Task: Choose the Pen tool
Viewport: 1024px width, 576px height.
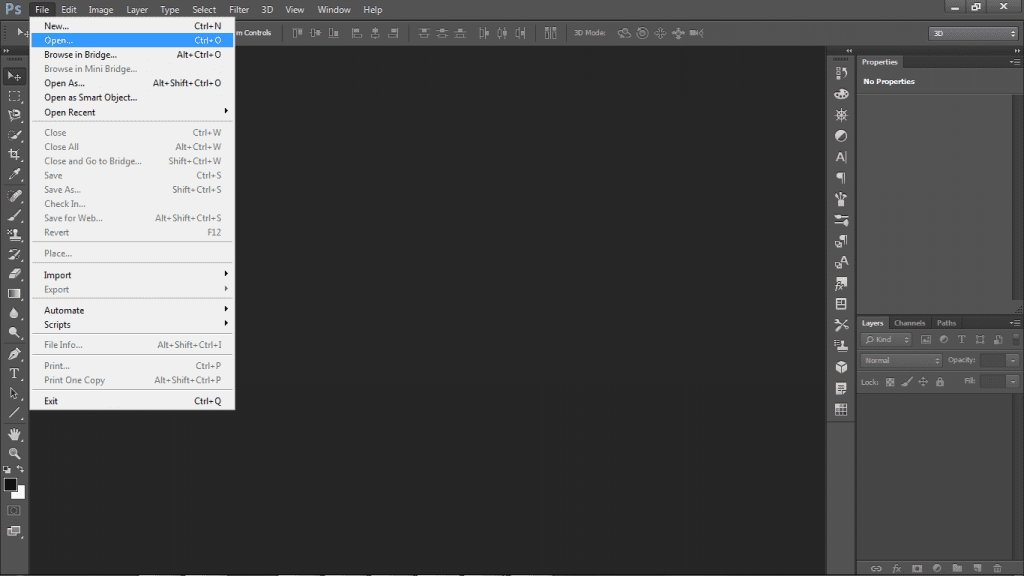Action: point(15,354)
